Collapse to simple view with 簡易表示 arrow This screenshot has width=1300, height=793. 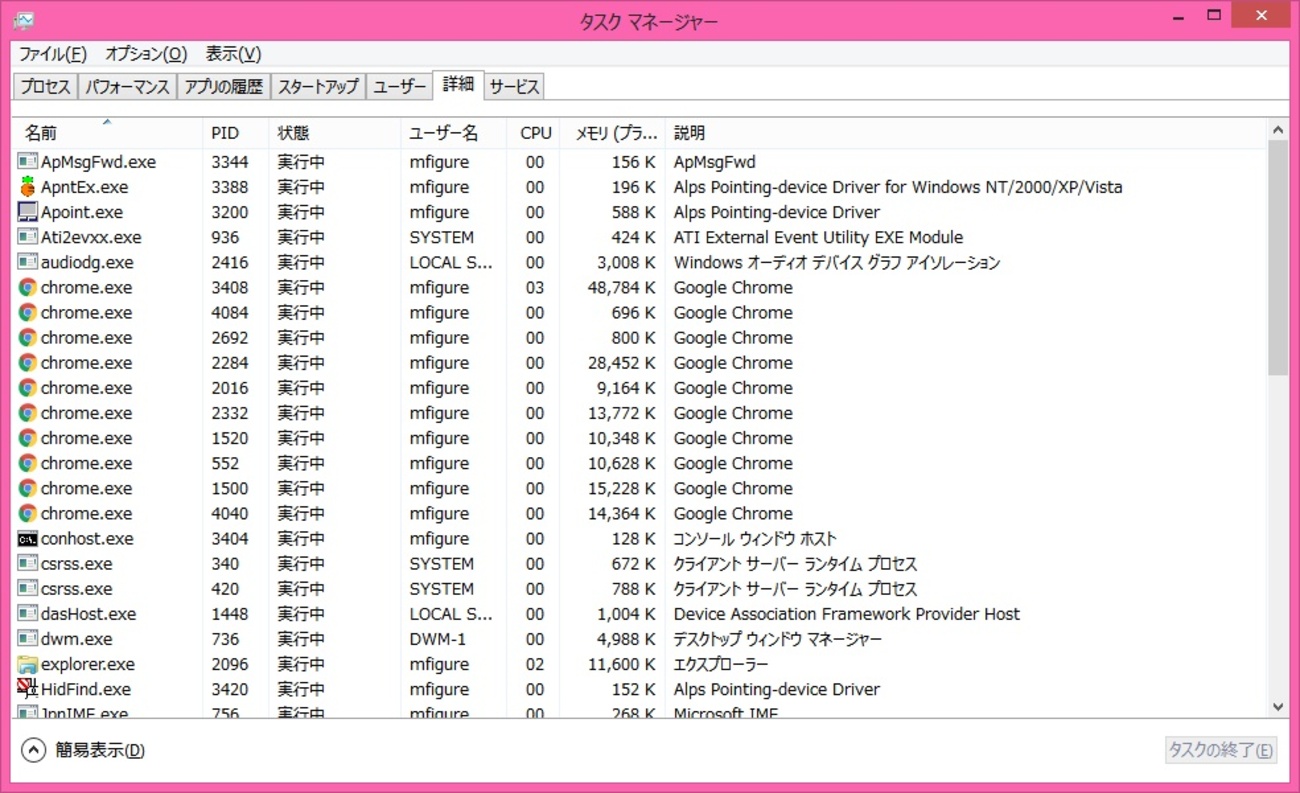pos(34,750)
